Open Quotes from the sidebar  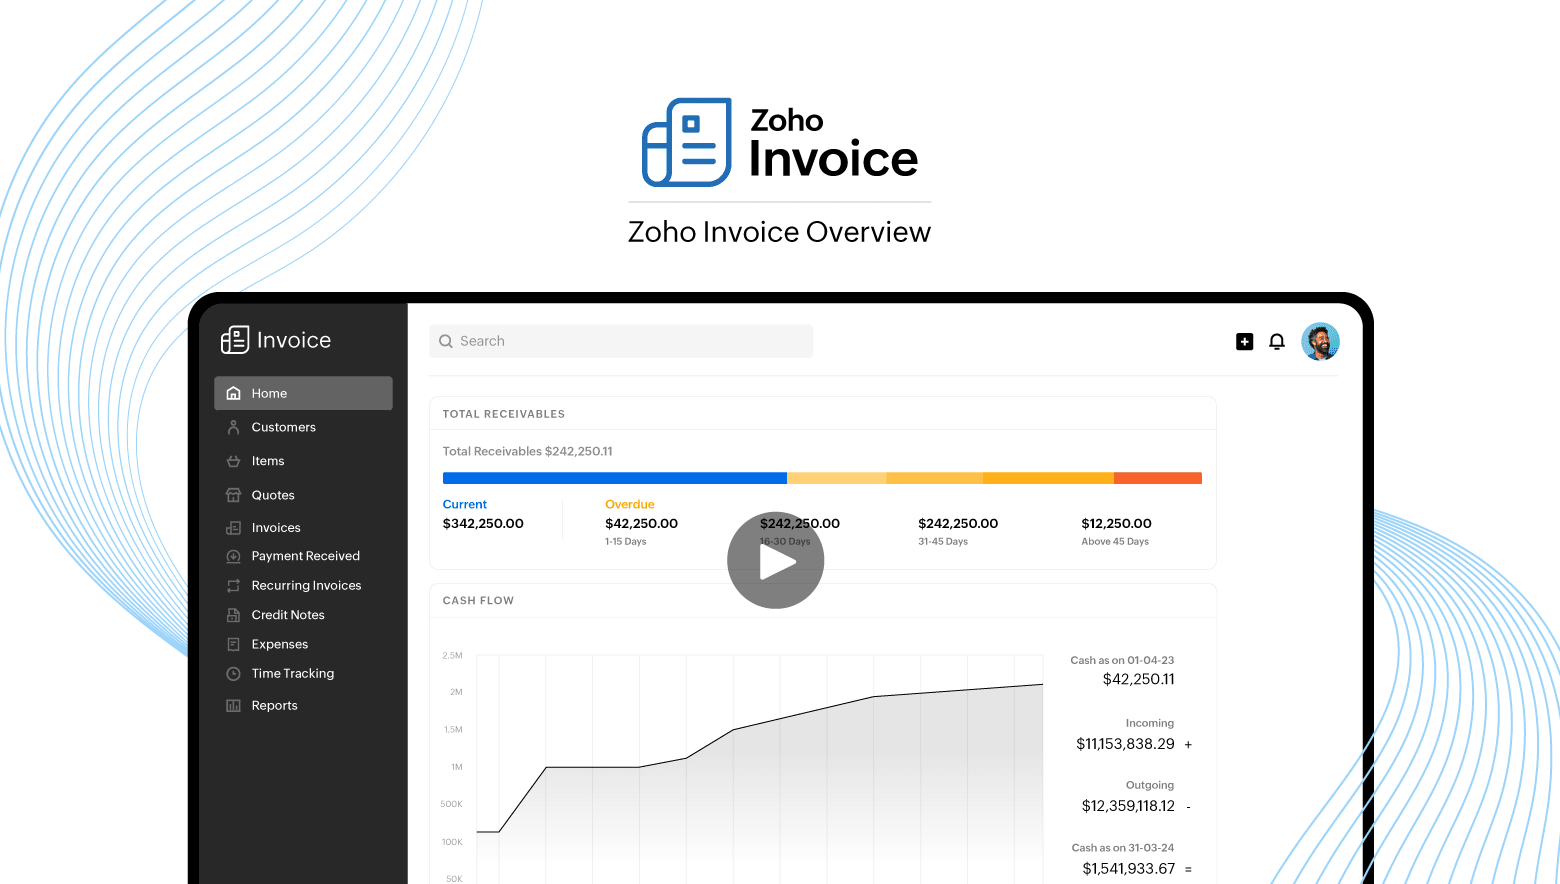pos(273,495)
